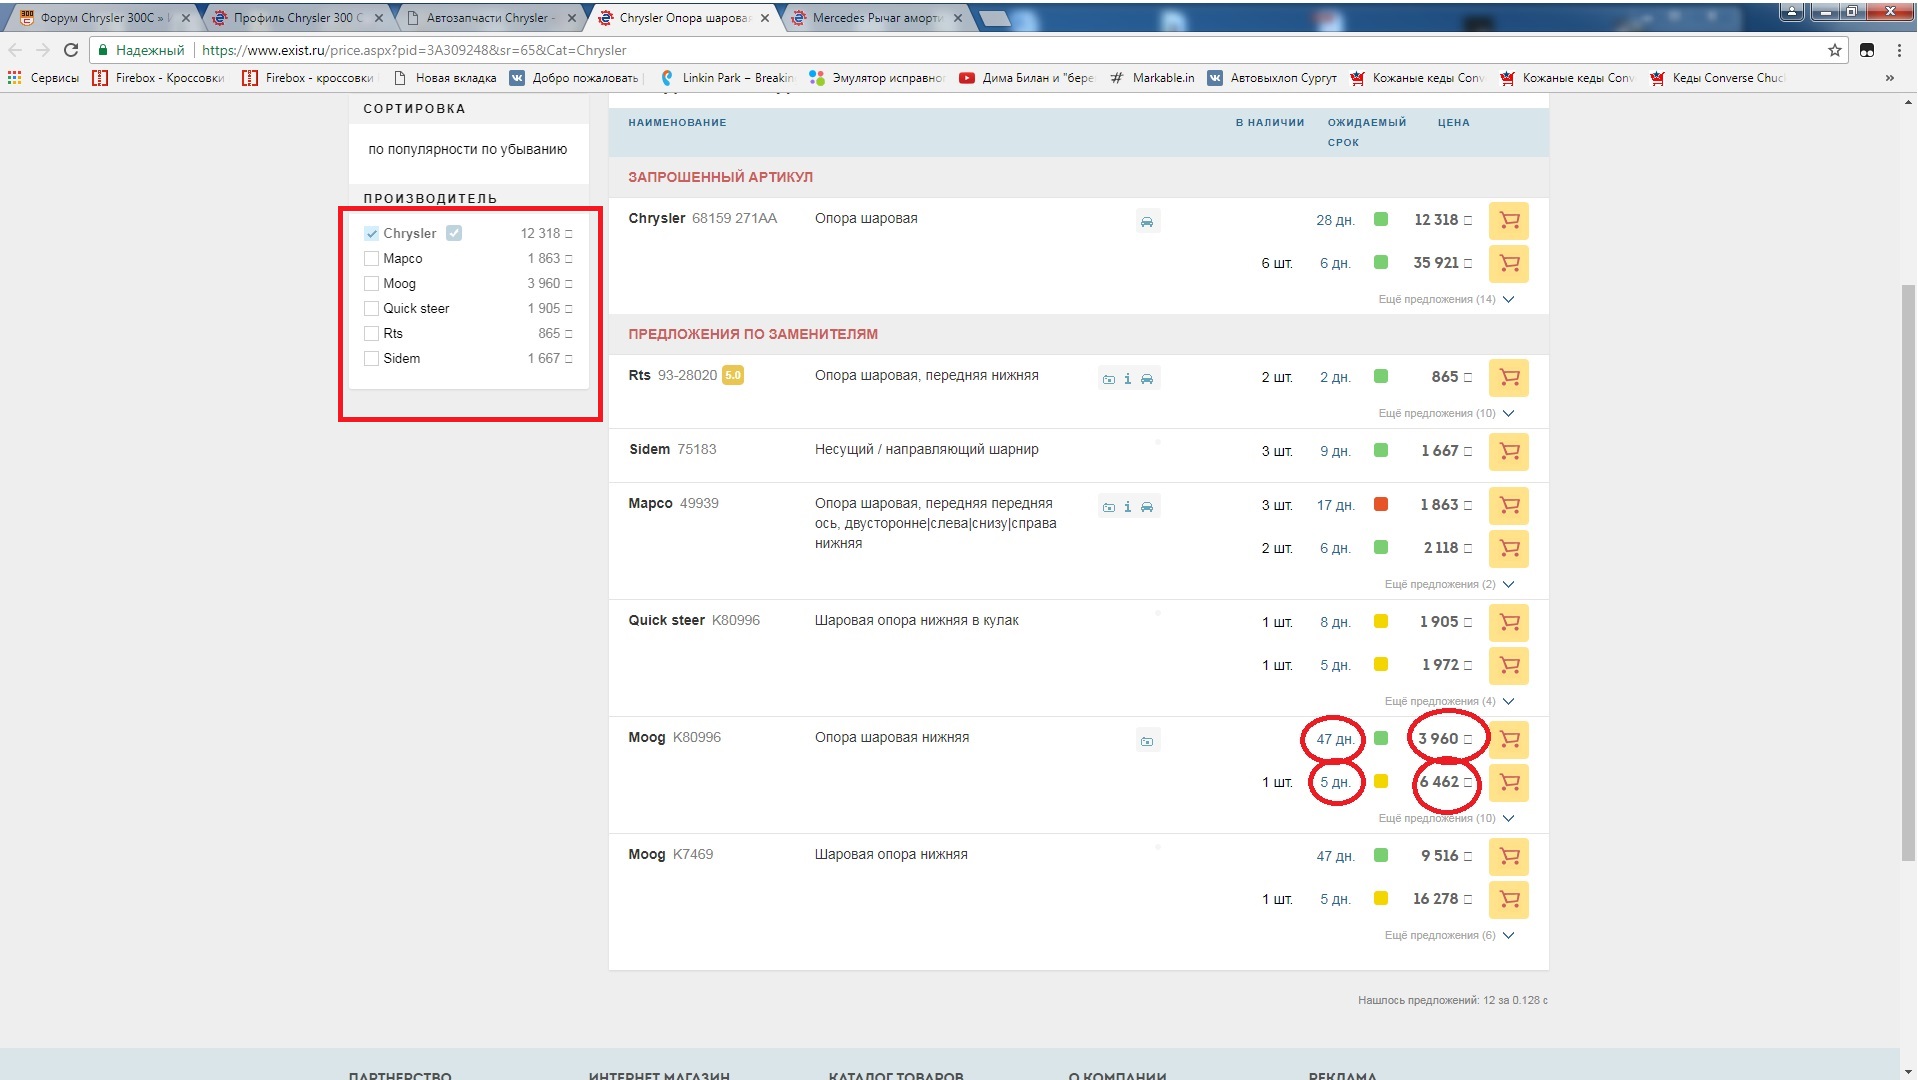Expand more offers (10) for Moog K80996
The height and width of the screenshot is (1080, 1918).
coord(1446,818)
